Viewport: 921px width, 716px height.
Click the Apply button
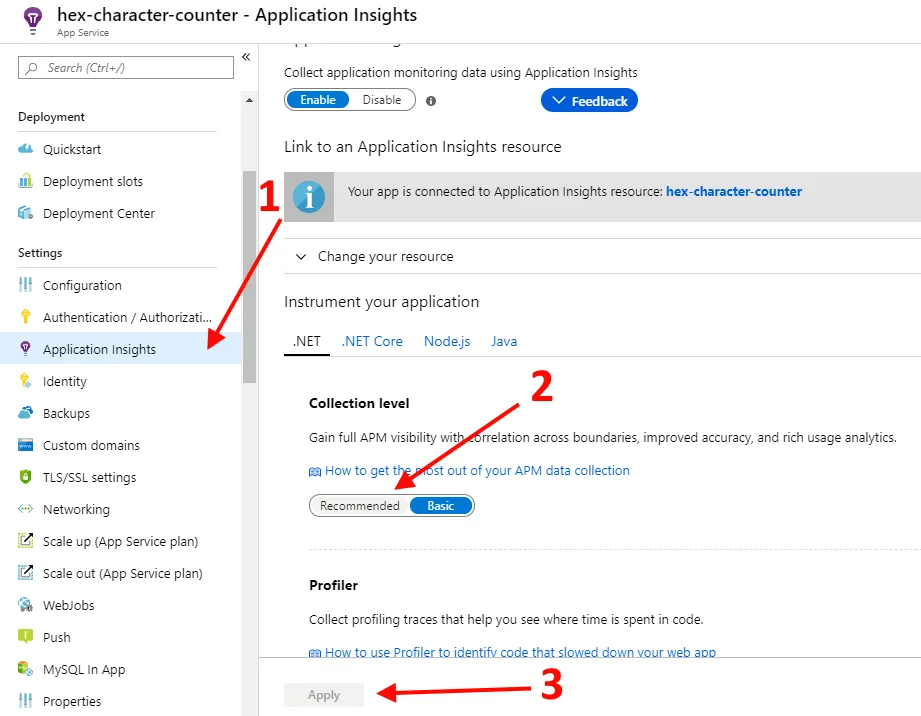click(x=324, y=695)
